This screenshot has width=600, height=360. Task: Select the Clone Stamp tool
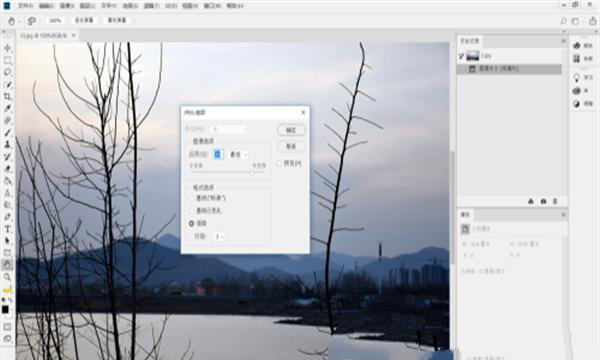(x=8, y=145)
